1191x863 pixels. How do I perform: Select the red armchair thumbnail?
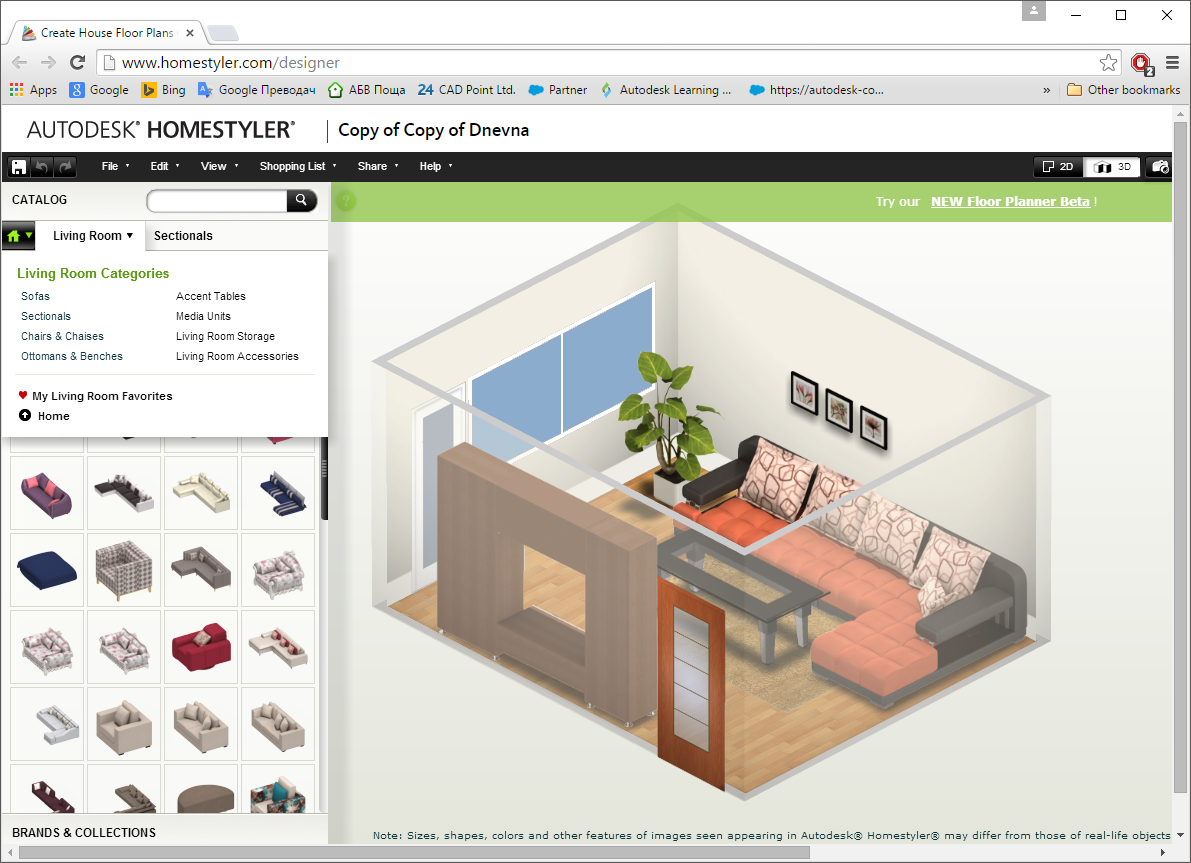pos(201,646)
